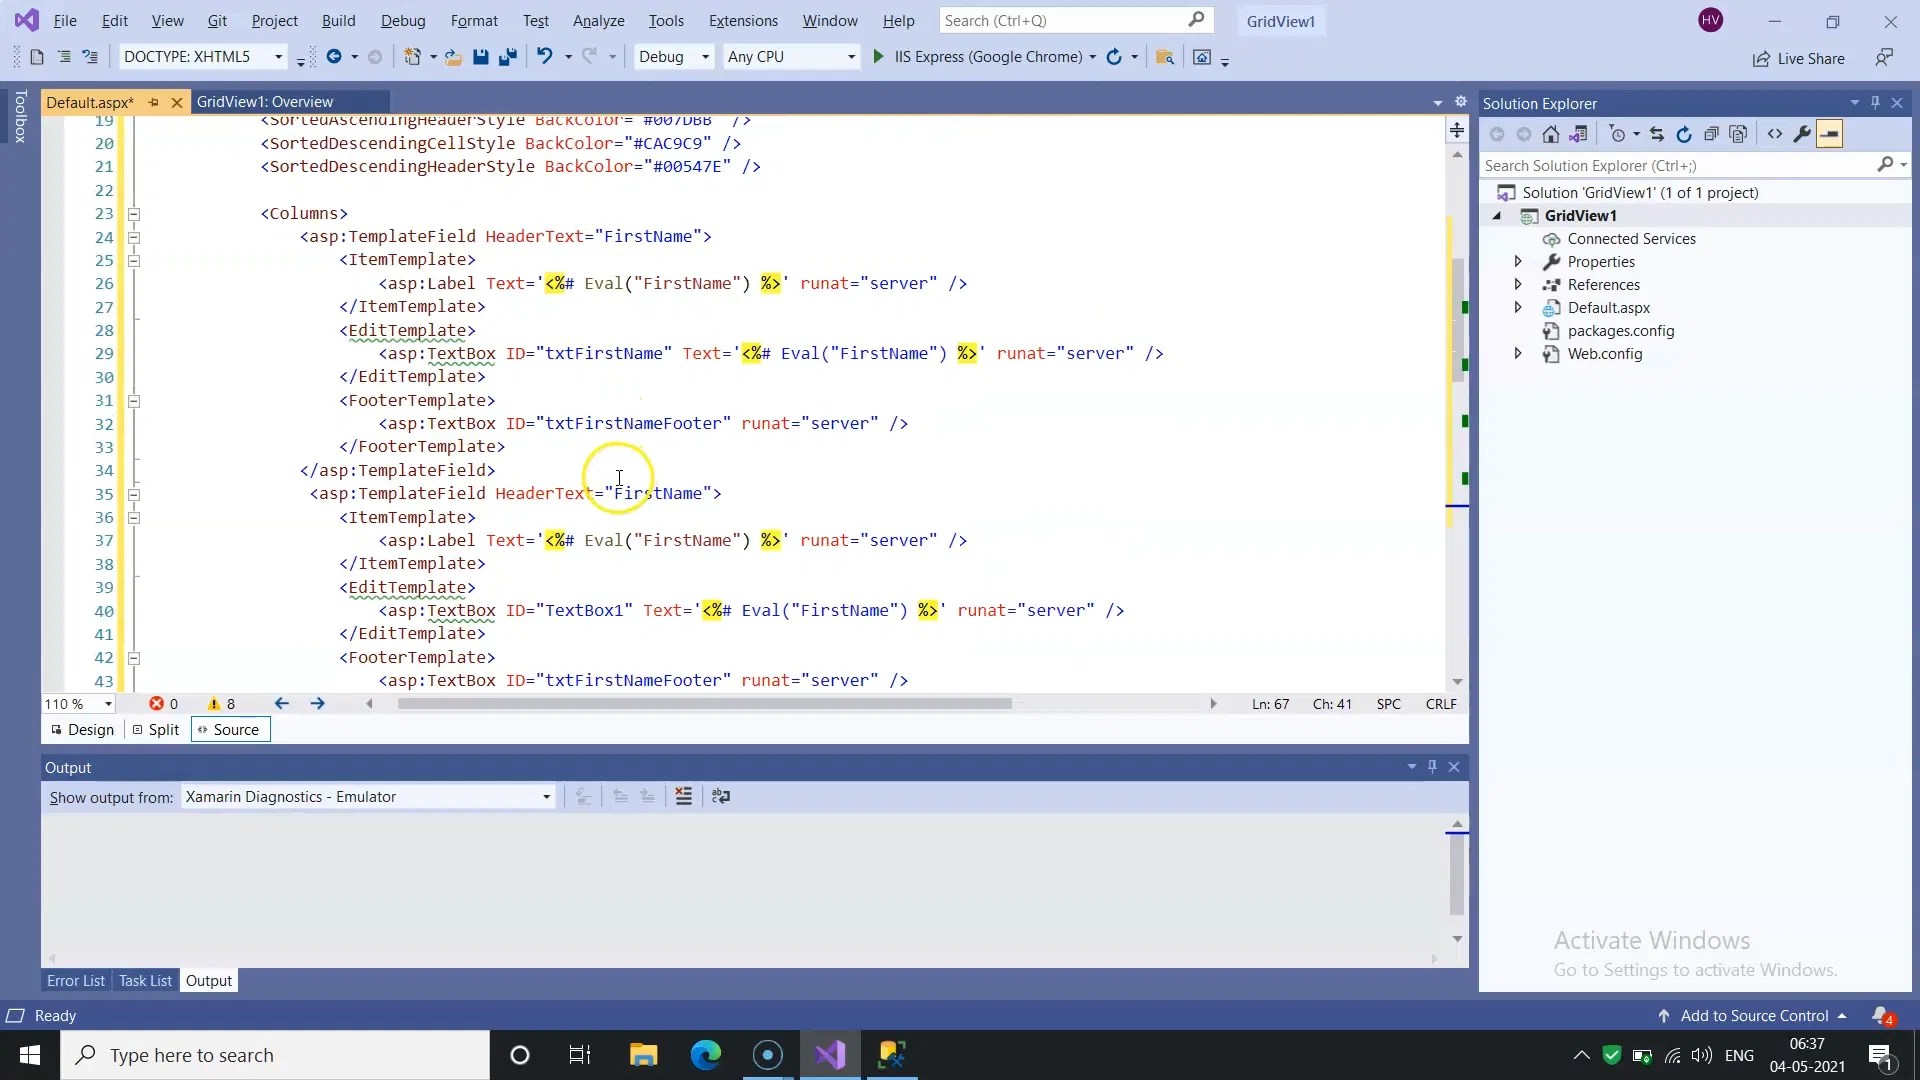
Task: Expand the References node
Action: (x=1516, y=284)
